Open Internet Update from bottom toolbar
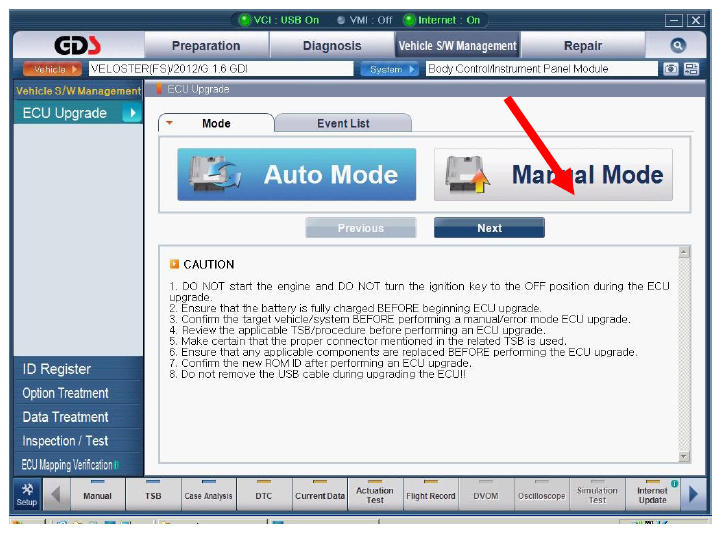This screenshot has height=533, width=721. (652, 494)
